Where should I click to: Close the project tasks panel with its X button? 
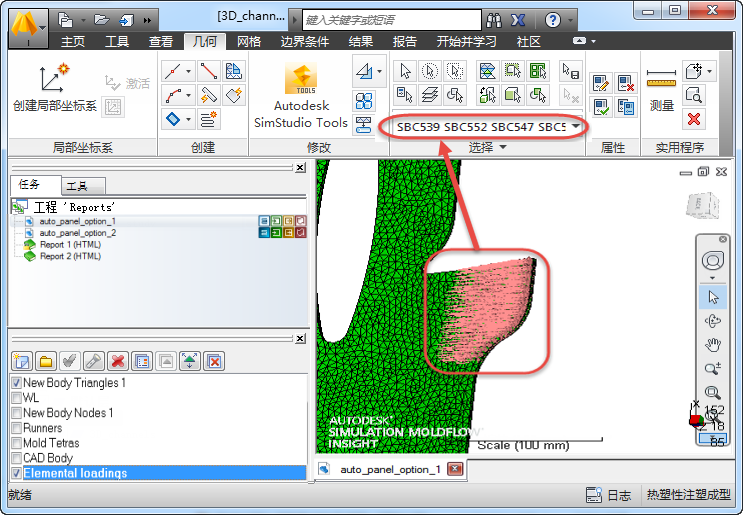300,167
